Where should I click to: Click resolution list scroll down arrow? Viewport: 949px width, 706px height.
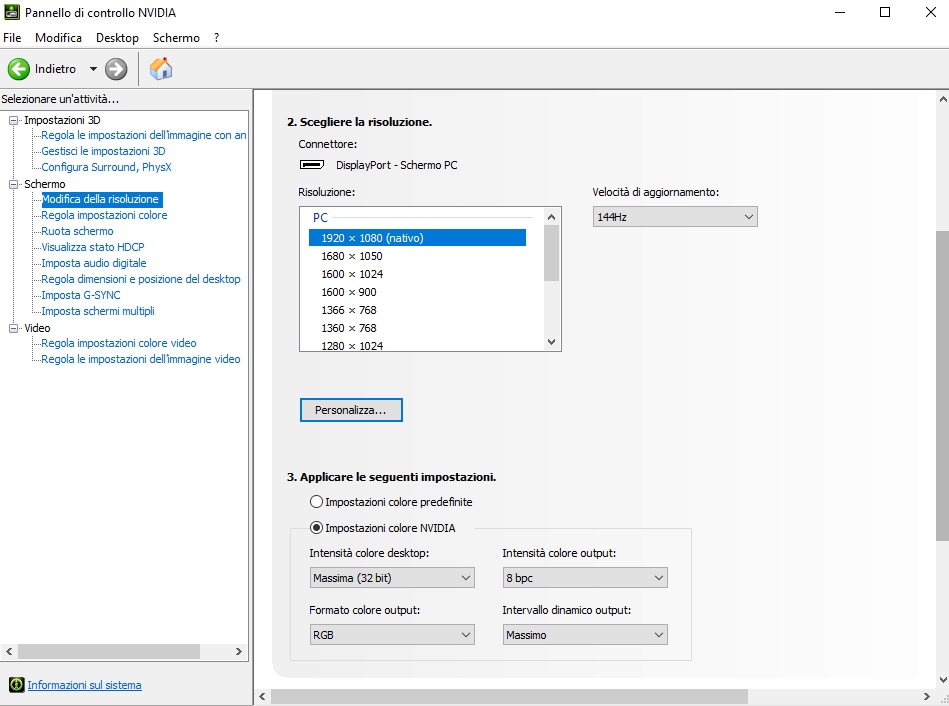click(551, 342)
